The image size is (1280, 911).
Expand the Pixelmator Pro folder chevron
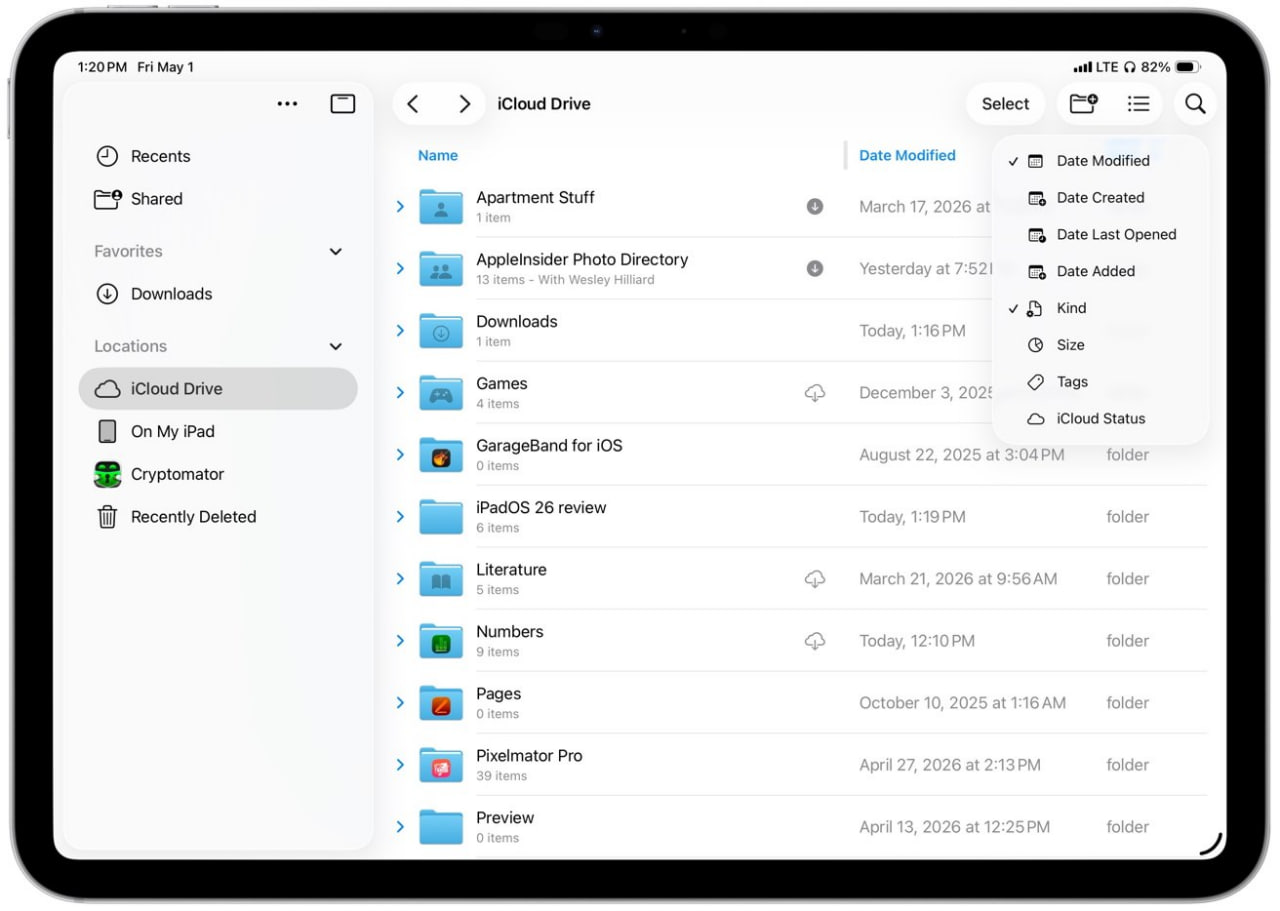pos(400,764)
